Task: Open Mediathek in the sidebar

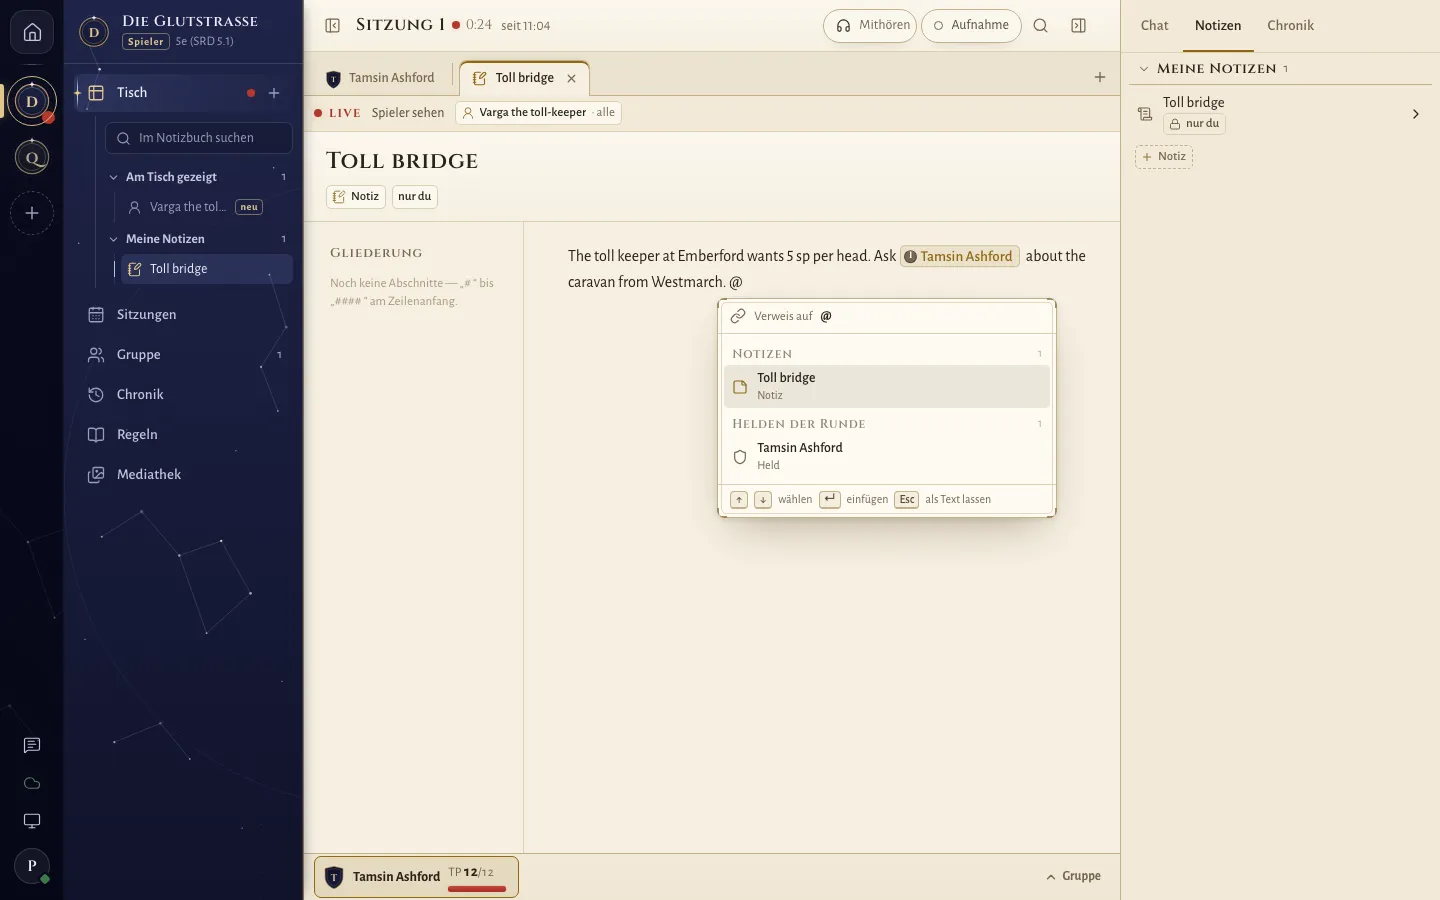Action: tap(184, 475)
